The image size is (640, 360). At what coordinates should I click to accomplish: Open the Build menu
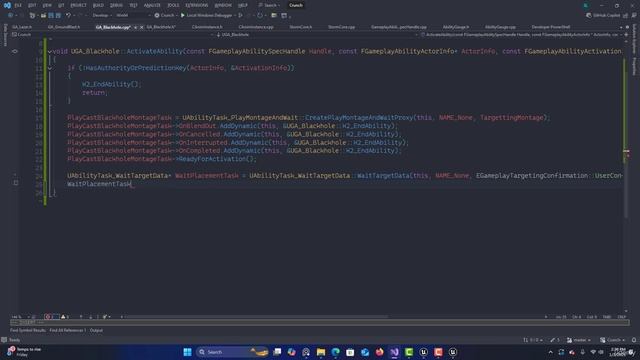98,5
